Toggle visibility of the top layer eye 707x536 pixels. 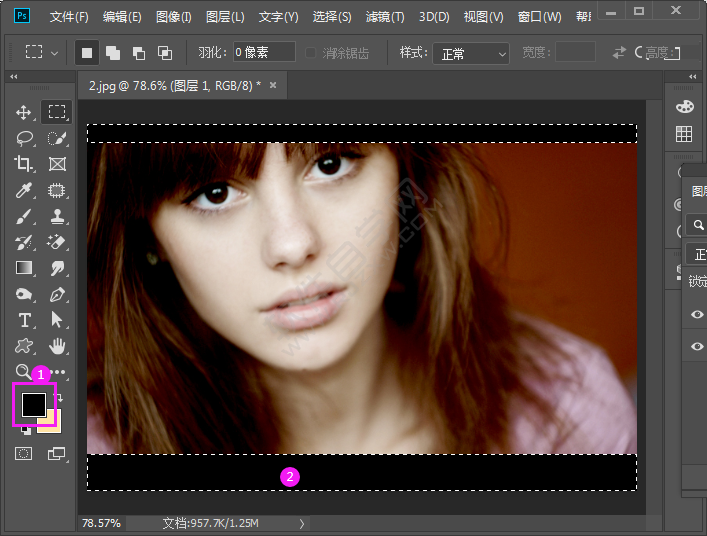697,314
